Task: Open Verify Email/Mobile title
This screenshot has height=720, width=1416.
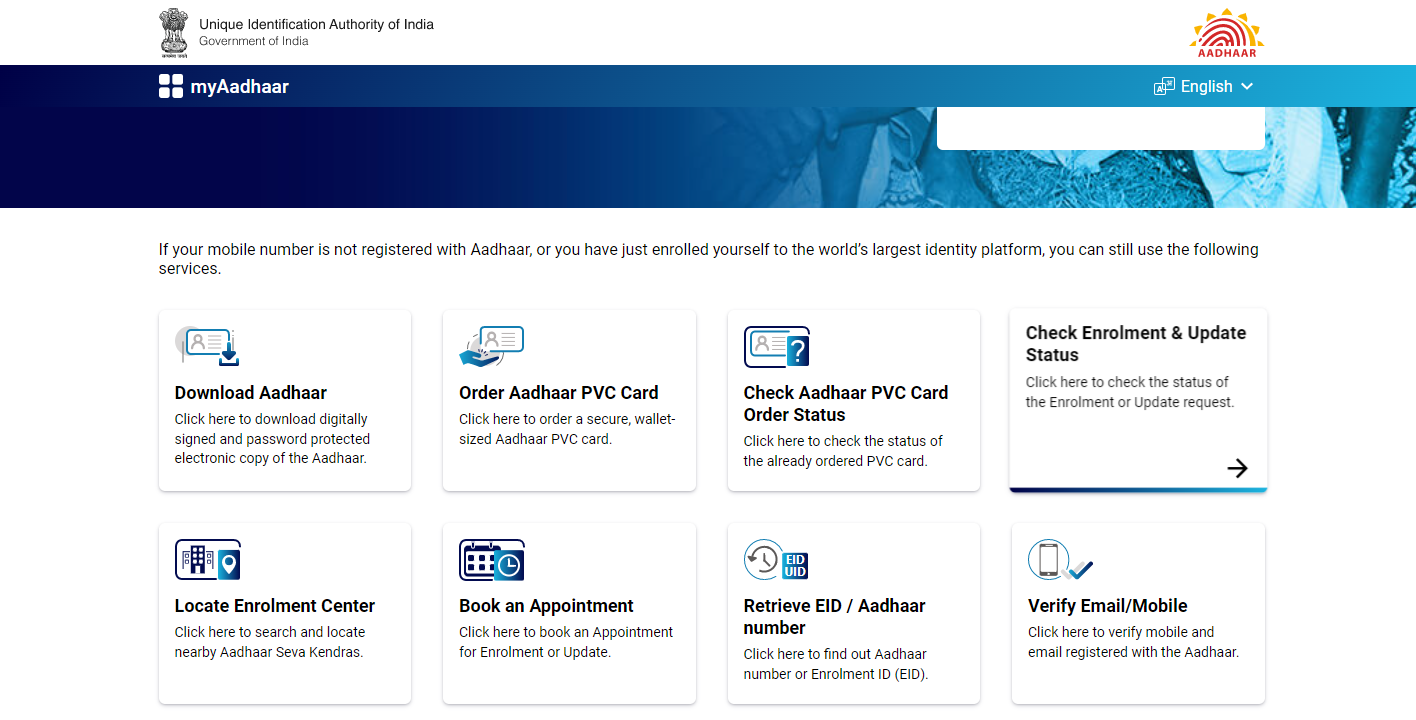Action: (x=1108, y=606)
